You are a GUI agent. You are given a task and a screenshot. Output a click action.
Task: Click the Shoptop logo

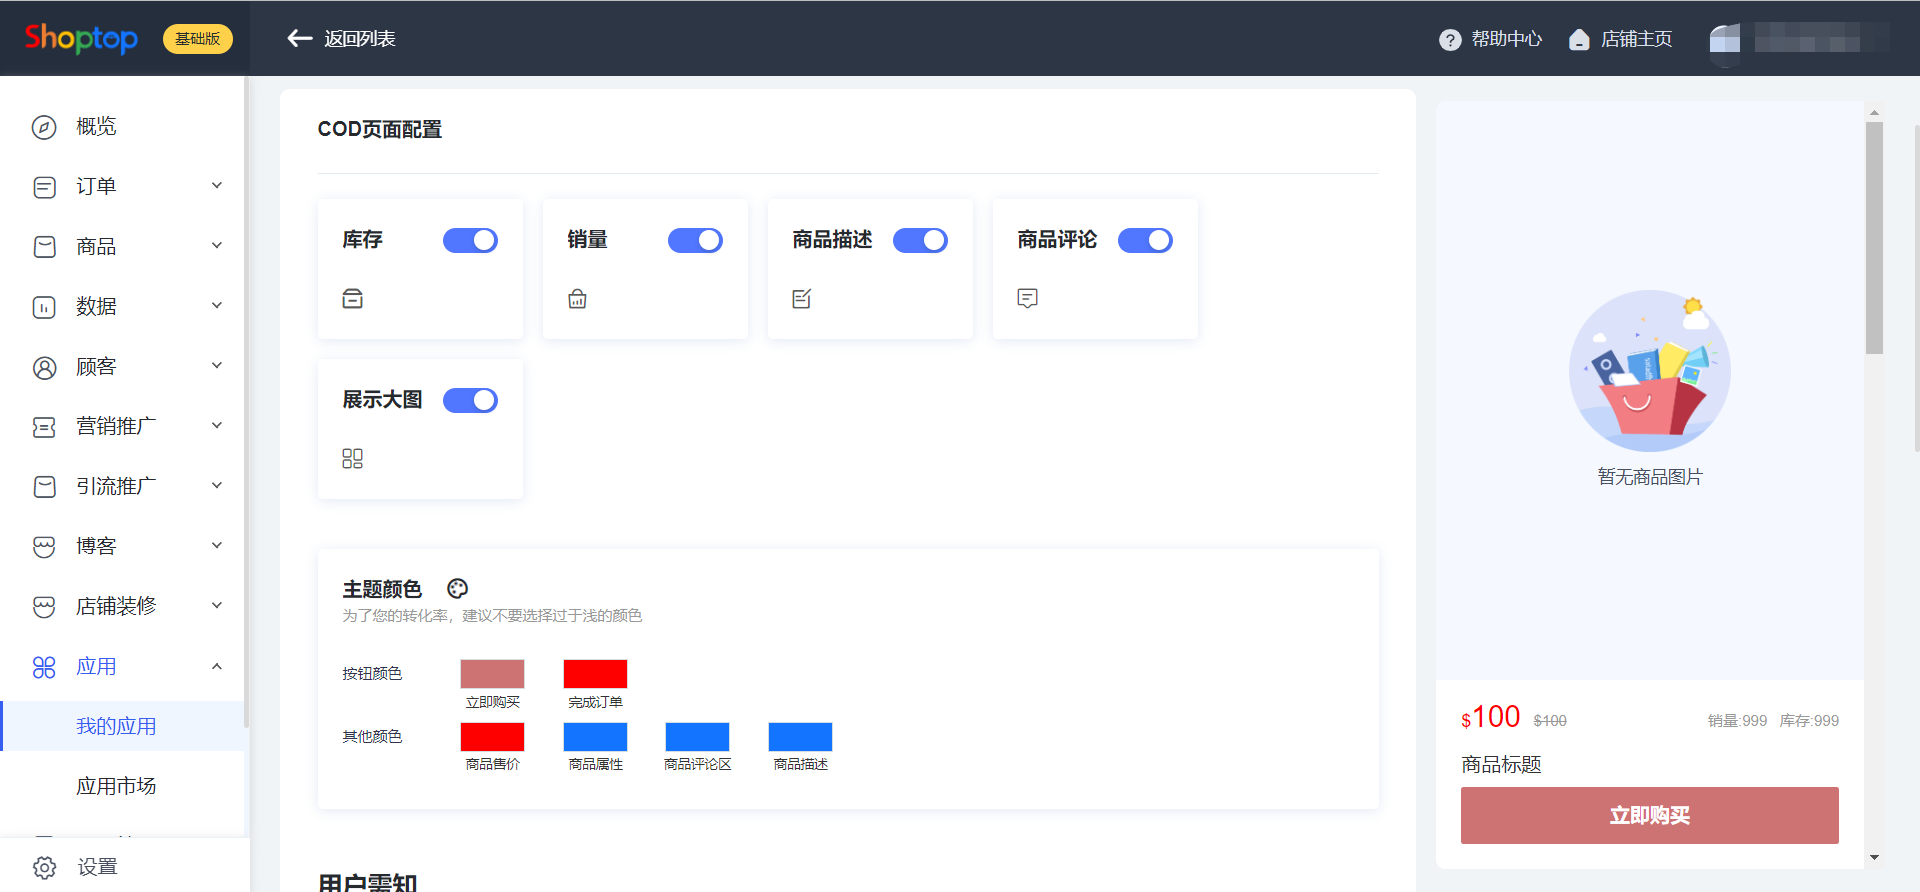click(x=81, y=38)
